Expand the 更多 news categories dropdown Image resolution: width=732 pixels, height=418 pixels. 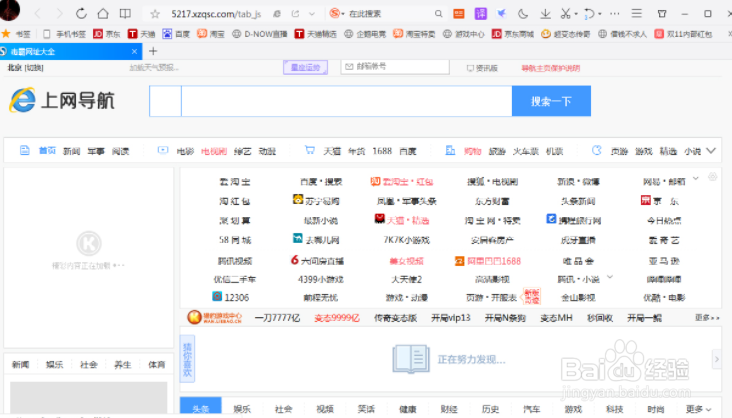click(698, 409)
